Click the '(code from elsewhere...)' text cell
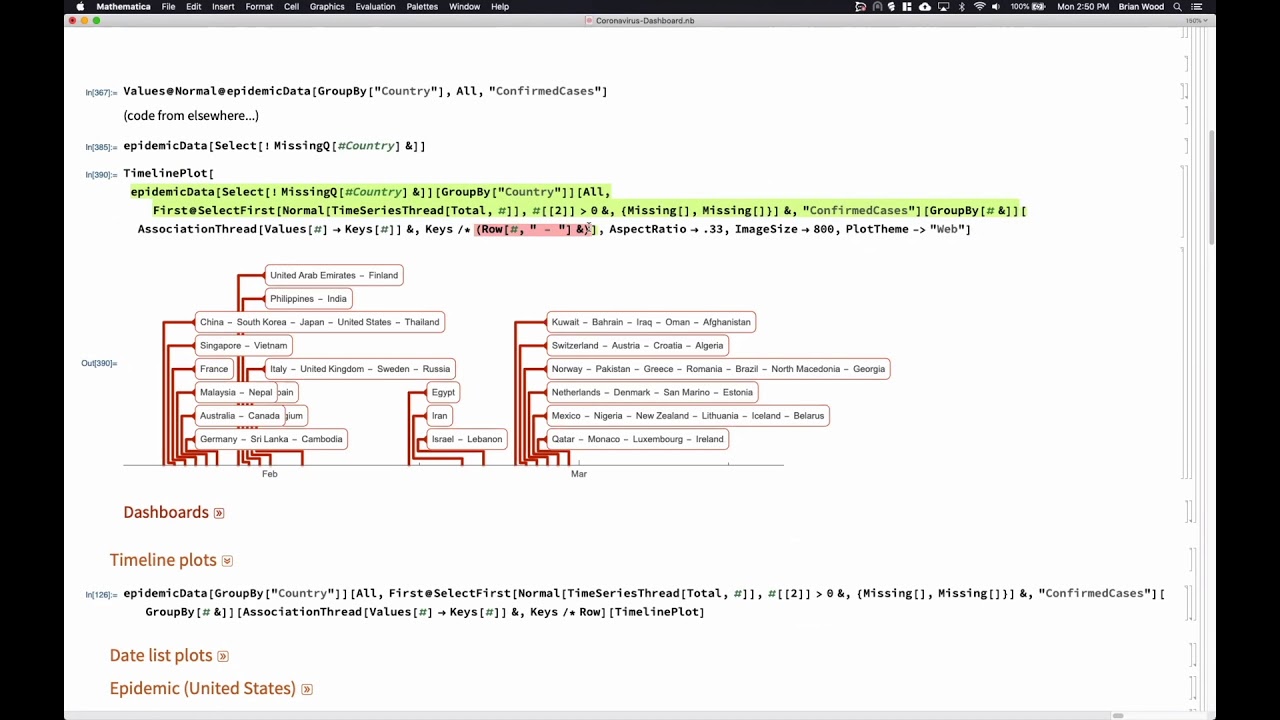Image resolution: width=1280 pixels, height=720 pixels. tap(191, 116)
